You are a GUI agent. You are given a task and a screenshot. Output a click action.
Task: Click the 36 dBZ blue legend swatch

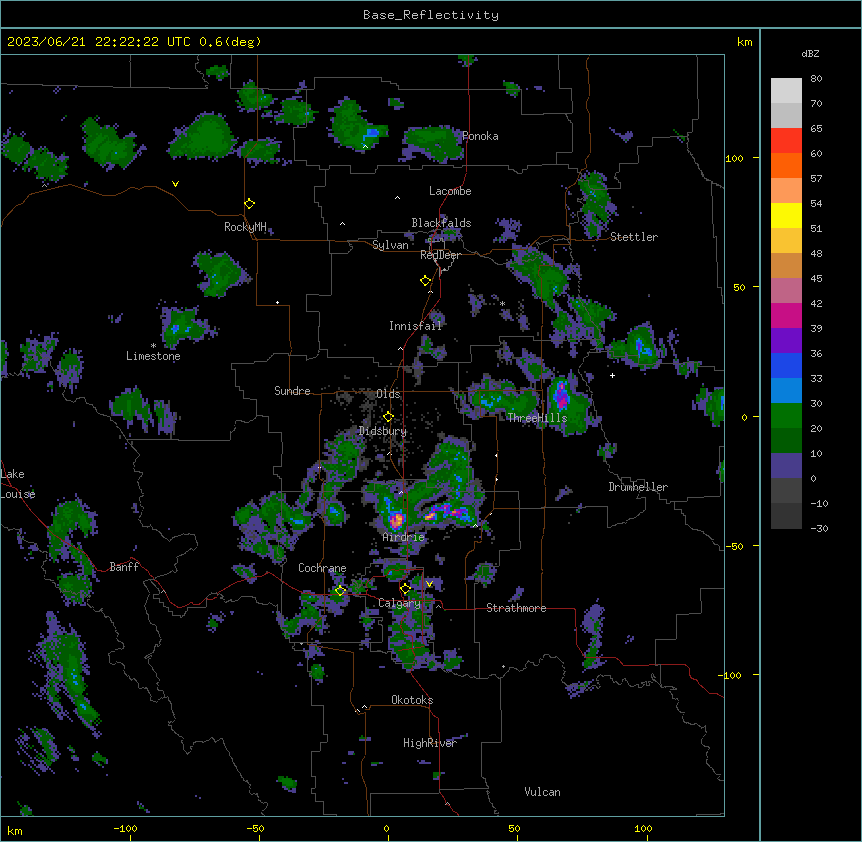786,365
